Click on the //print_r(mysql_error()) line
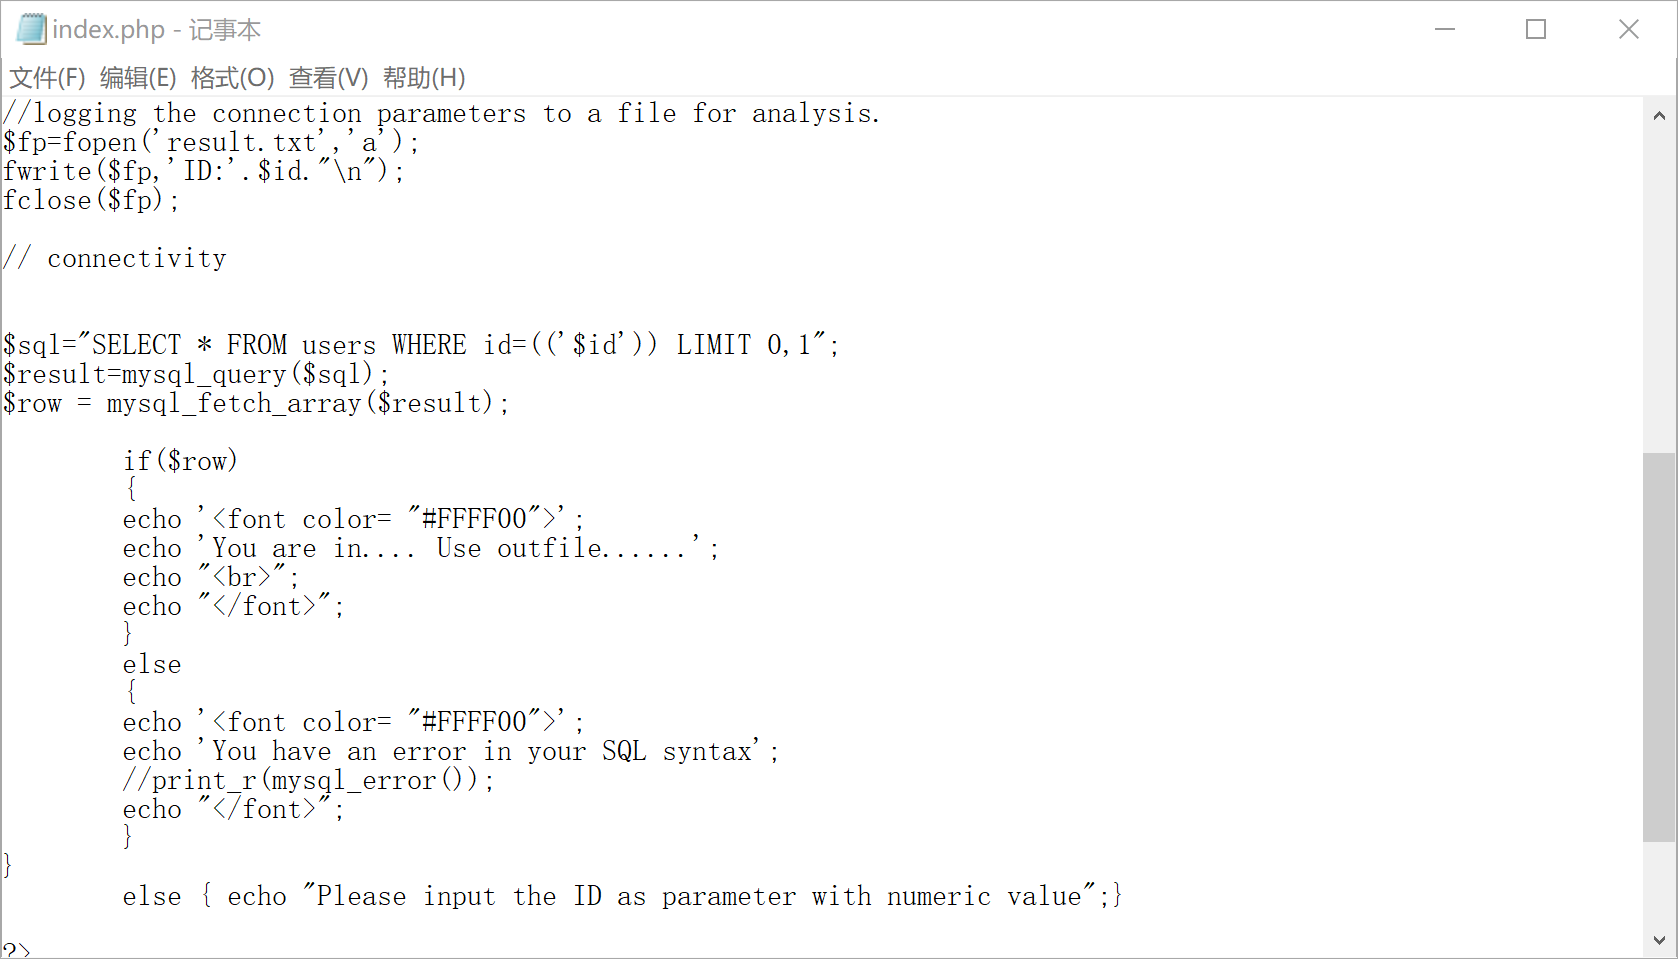This screenshot has width=1678, height=959. click(309, 780)
